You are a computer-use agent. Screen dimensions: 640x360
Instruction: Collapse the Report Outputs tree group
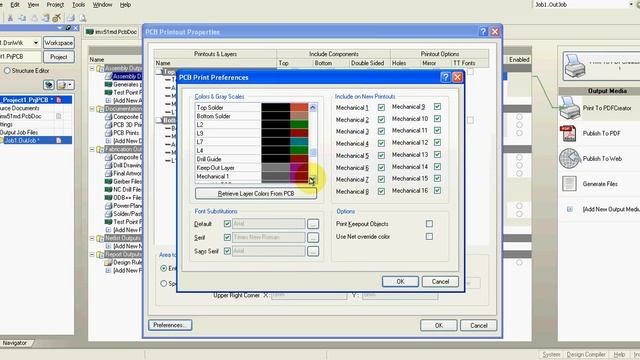pos(92,254)
